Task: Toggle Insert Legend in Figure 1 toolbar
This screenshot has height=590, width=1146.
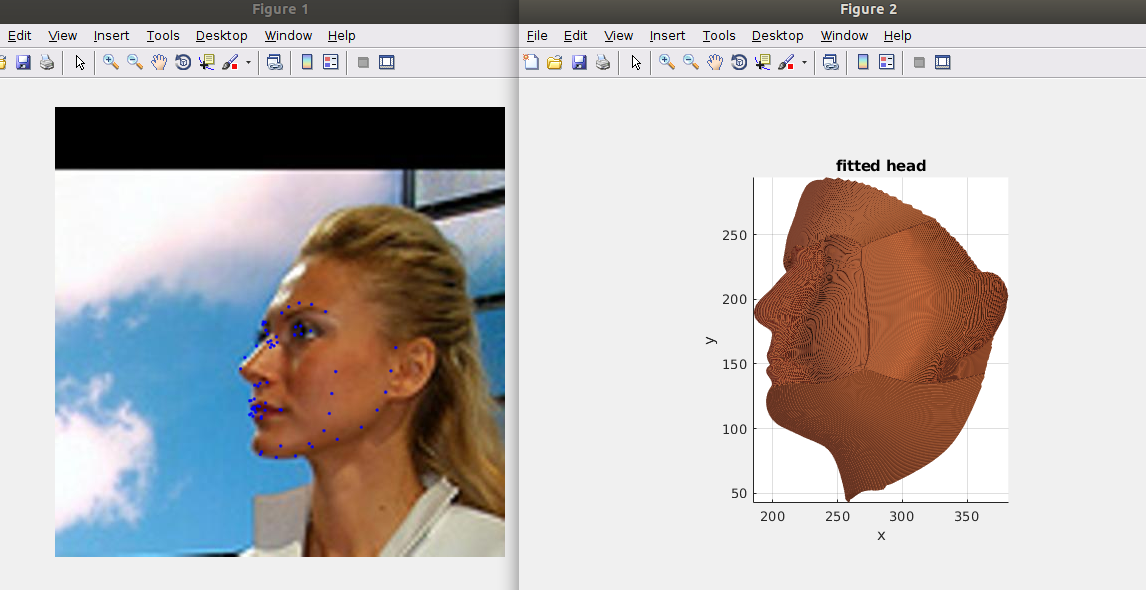Action: (x=331, y=62)
